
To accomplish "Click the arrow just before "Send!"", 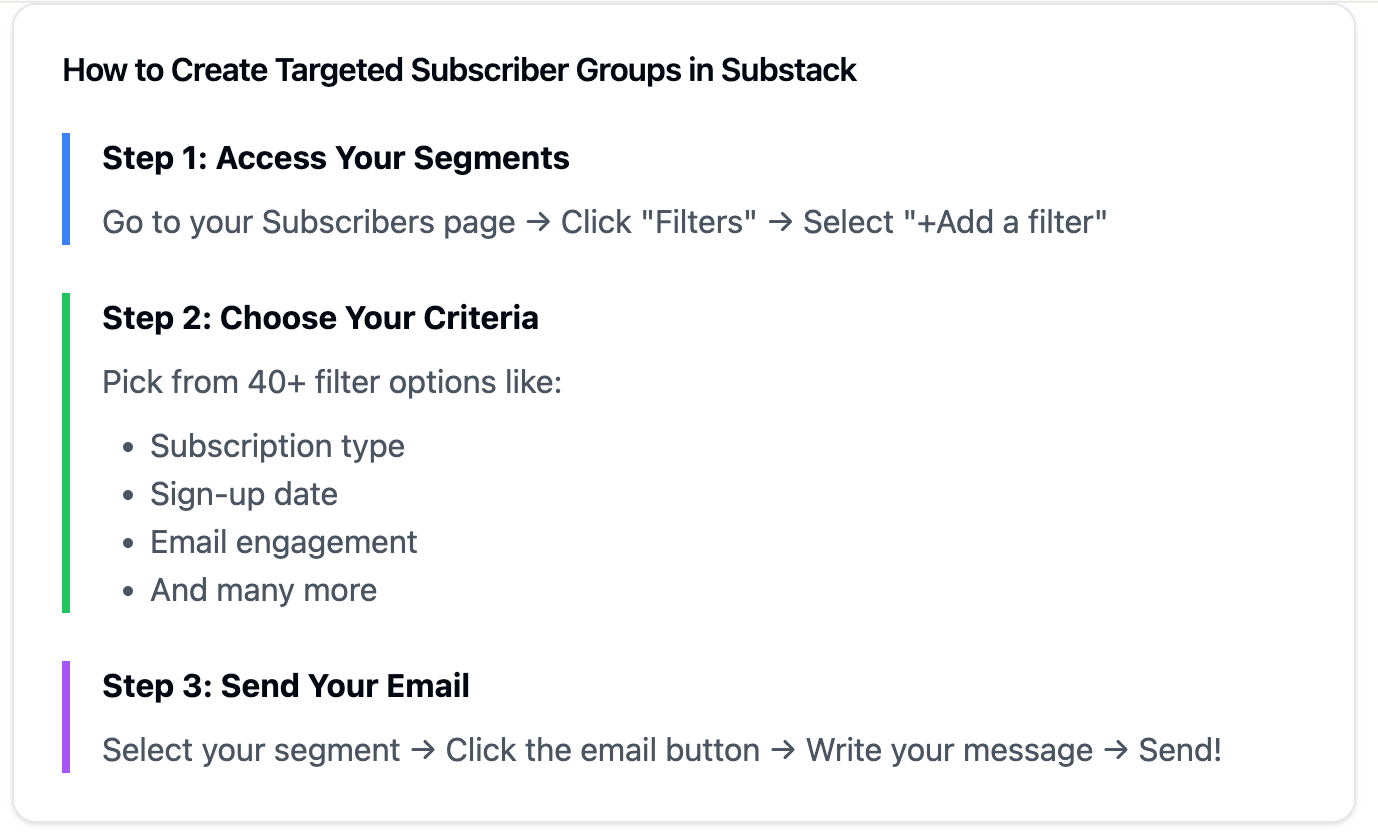I will coord(1116,750).
